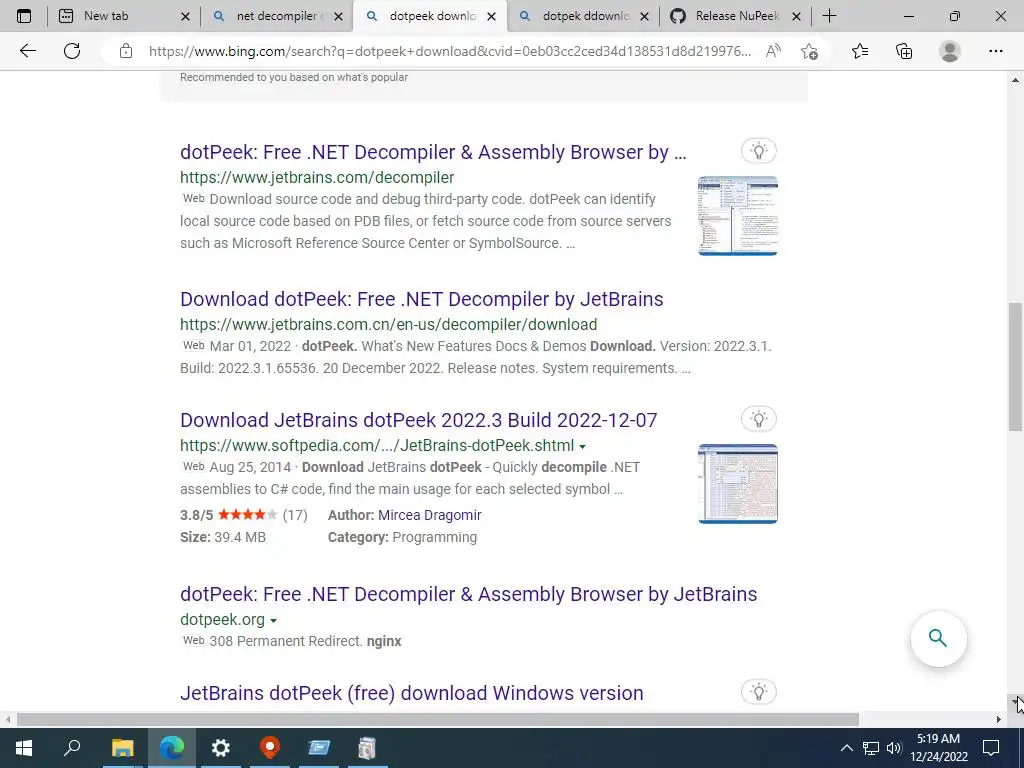Viewport: 1024px width, 768px height.
Task: Click the vertical scrollbar thumb
Action: pyautogui.click(x=1015, y=366)
